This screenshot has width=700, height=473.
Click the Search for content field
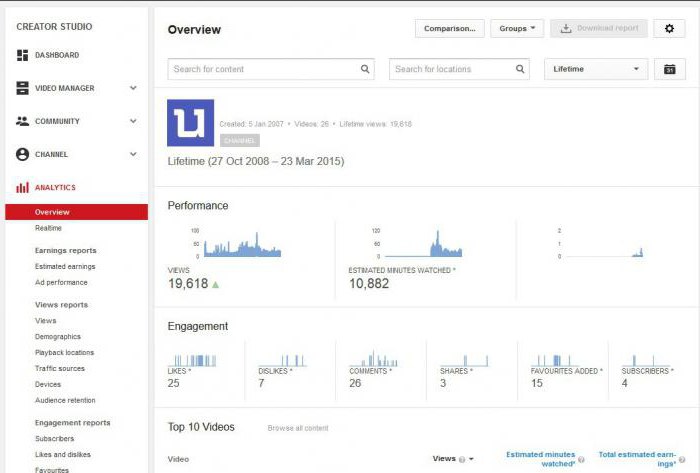pos(271,69)
